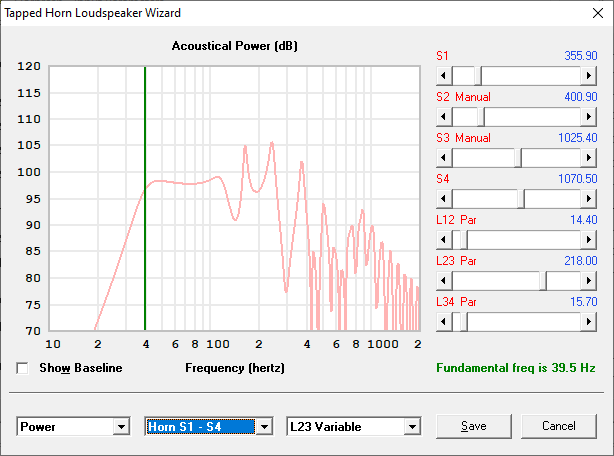Increase S4 with right scroll arrow
The height and width of the screenshot is (456, 614).
point(588,199)
